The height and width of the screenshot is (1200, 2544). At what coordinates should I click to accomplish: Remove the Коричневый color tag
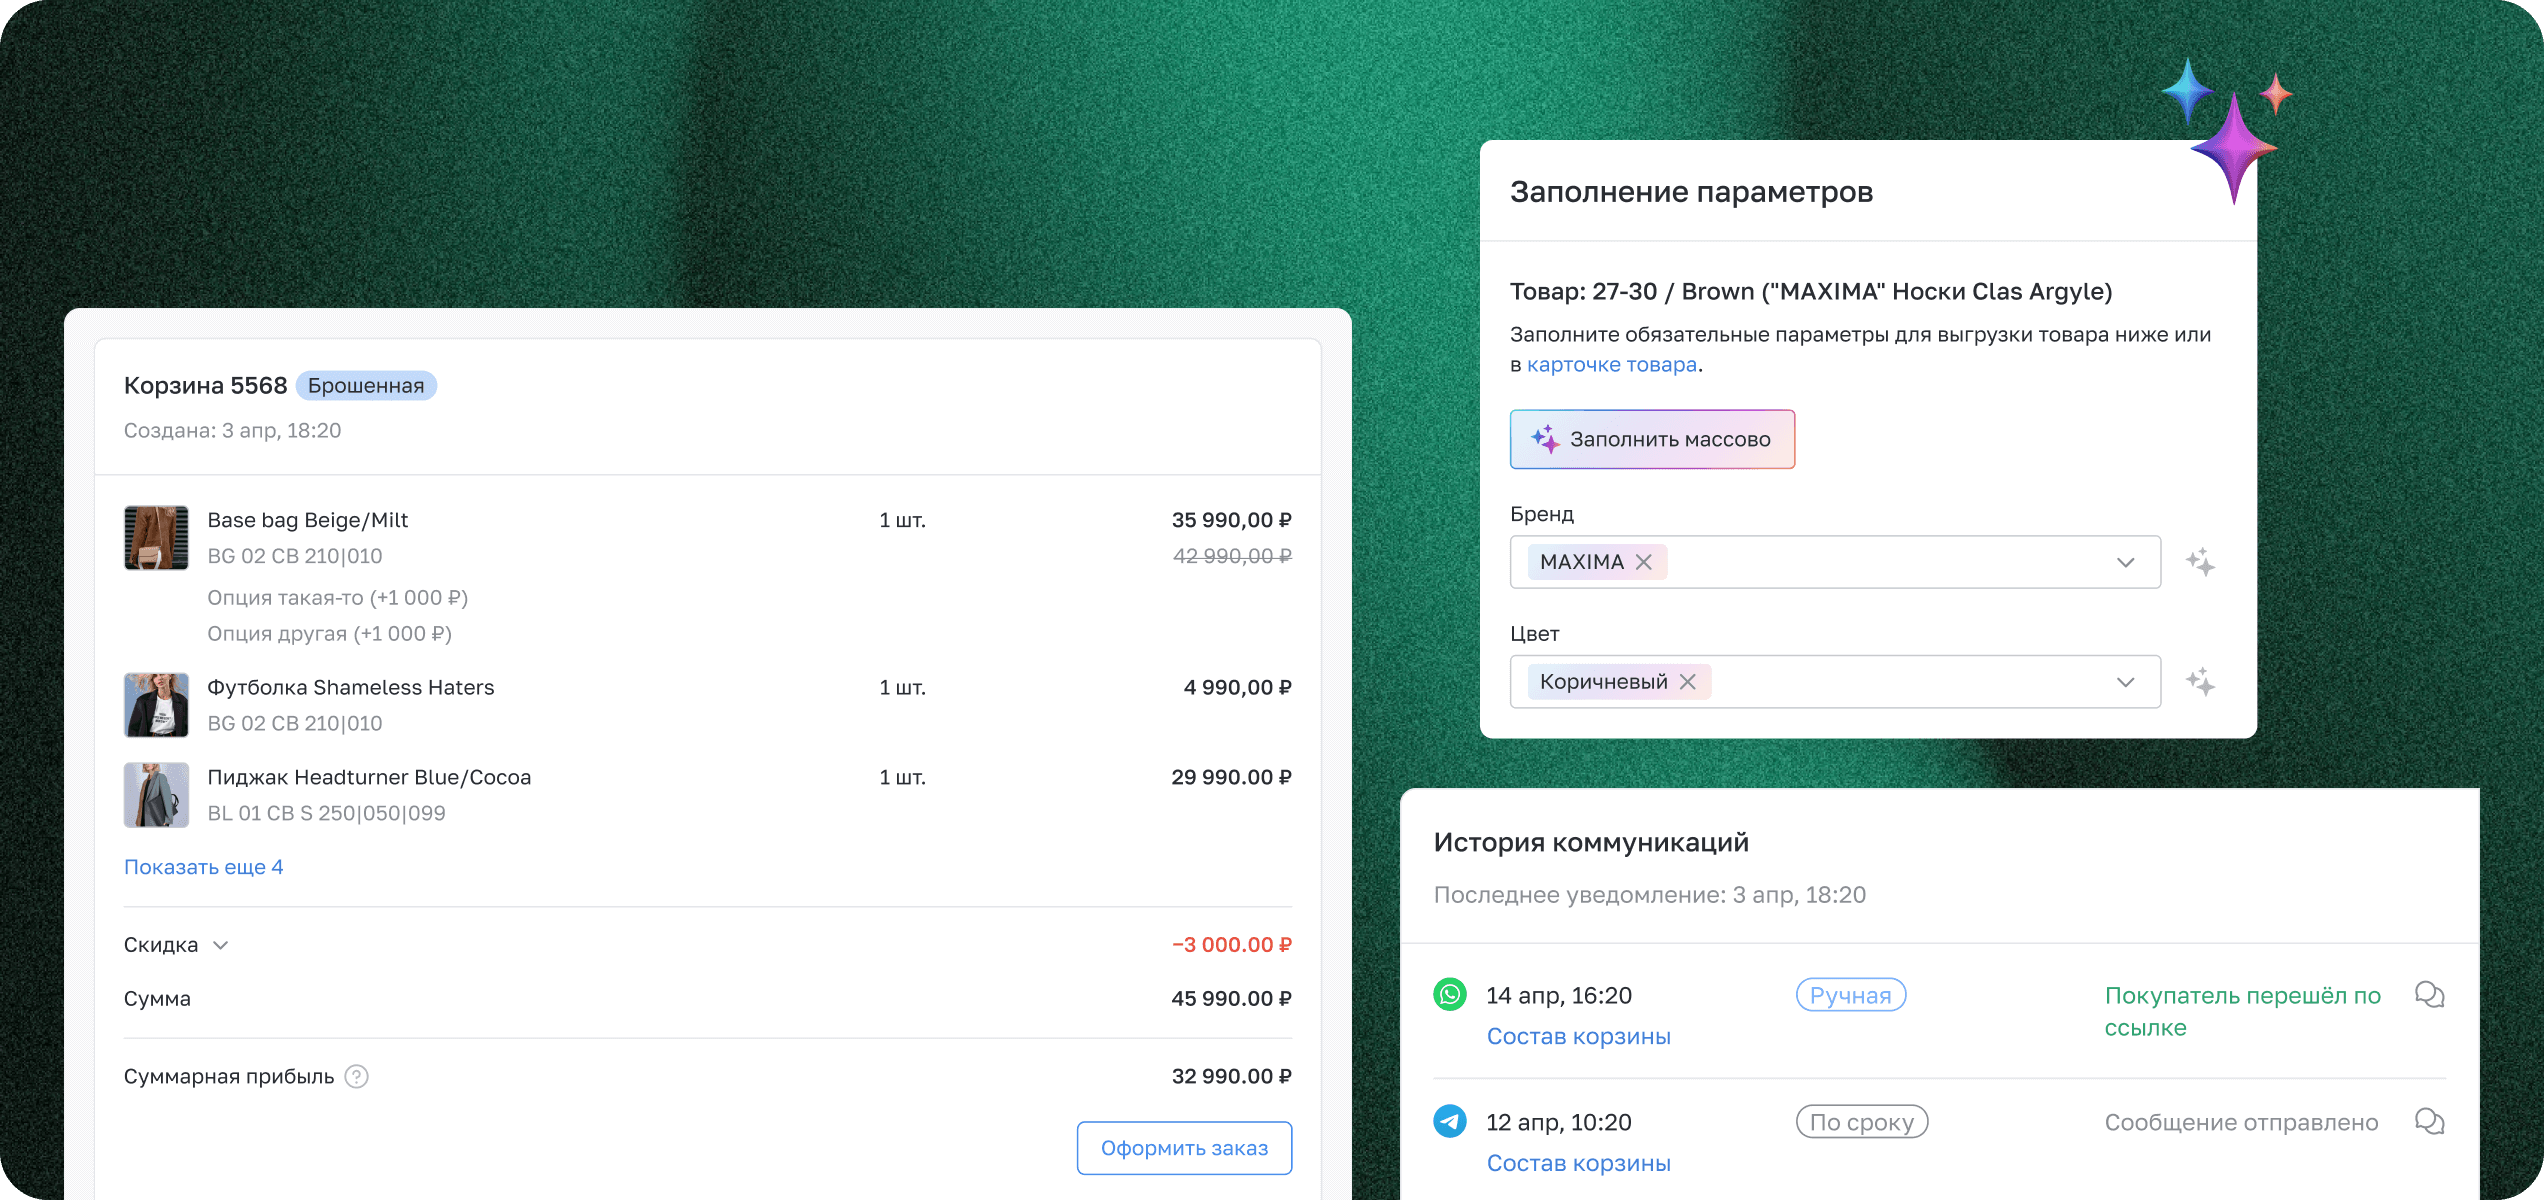point(1688,682)
